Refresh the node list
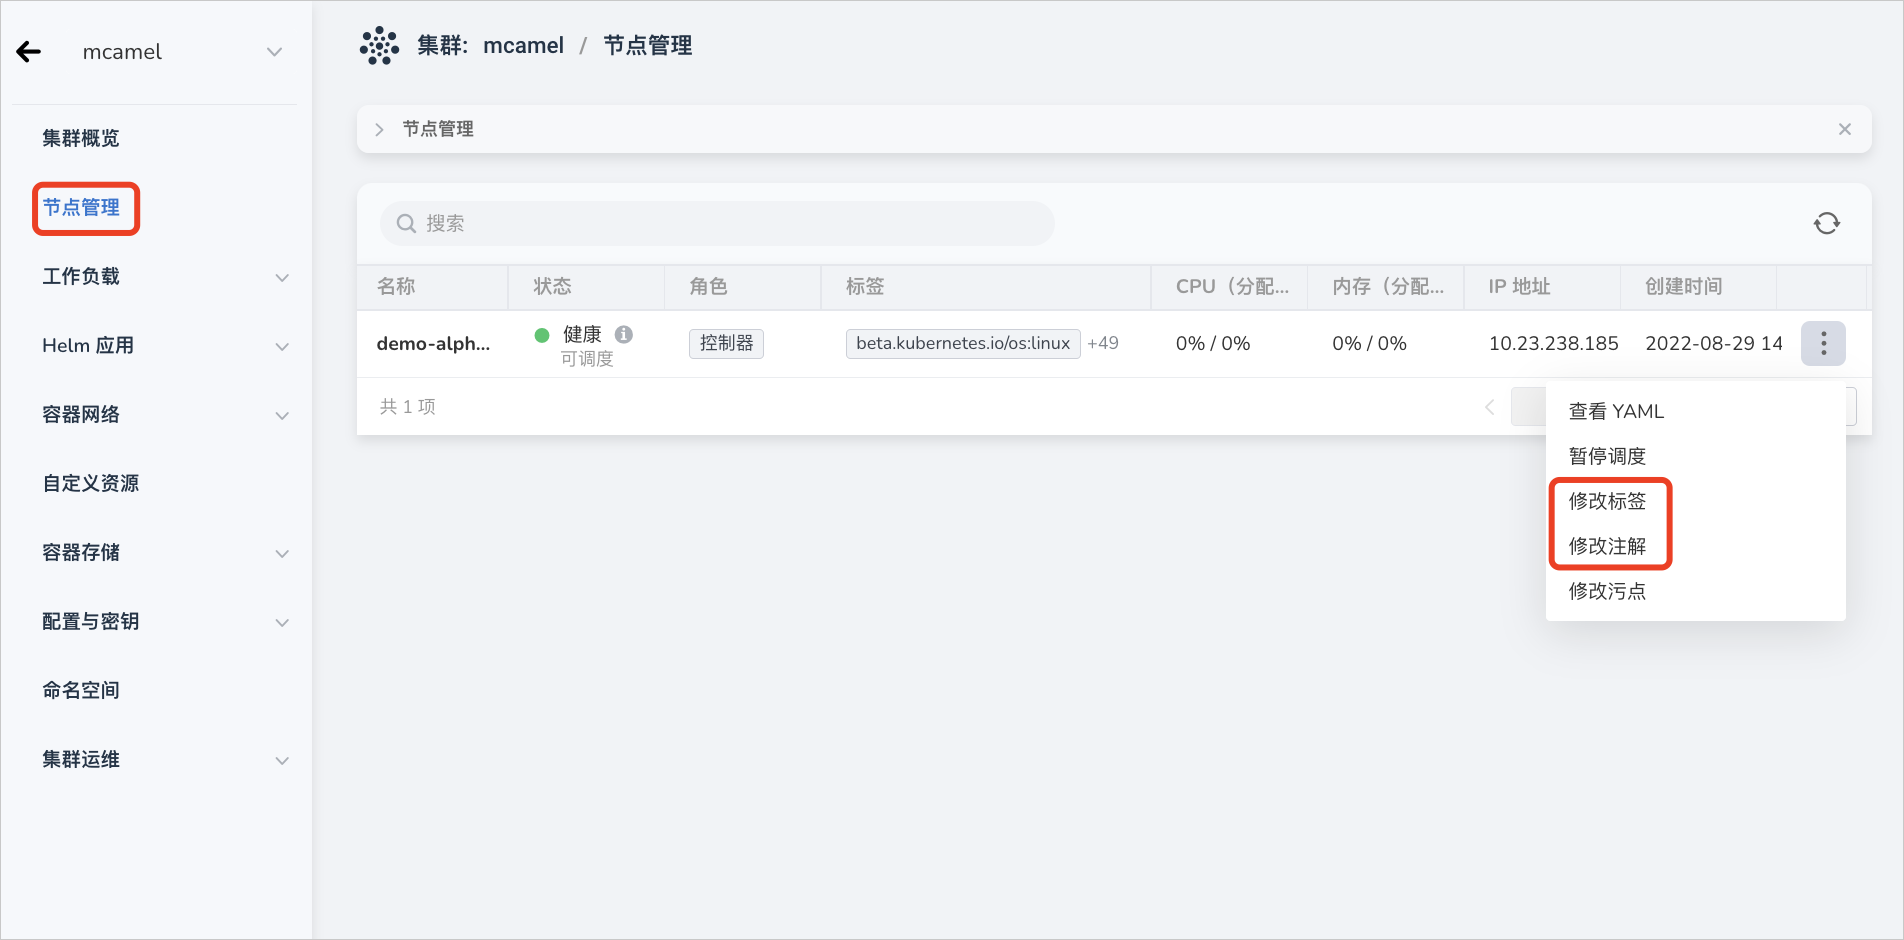Screen dimensions: 1904x940 click(x=1827, y=223)
